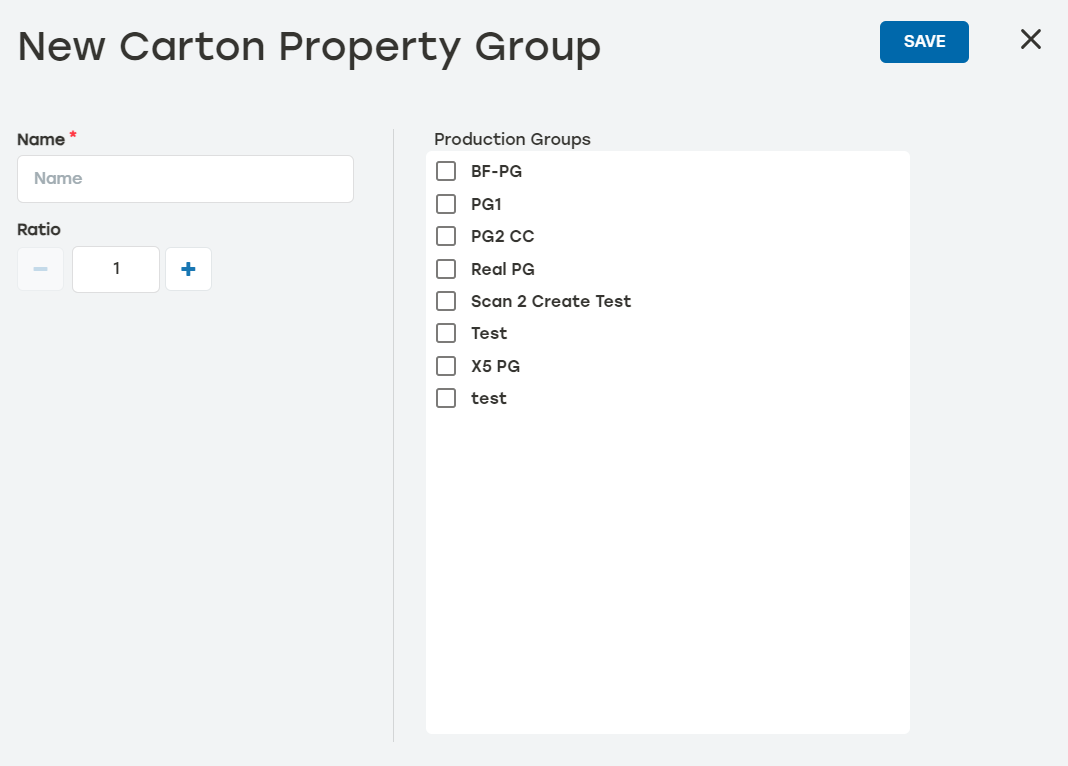Click the Name label above the field
Screen dimensions: 1068x766
pyautogui.click(x=39, y=139)
